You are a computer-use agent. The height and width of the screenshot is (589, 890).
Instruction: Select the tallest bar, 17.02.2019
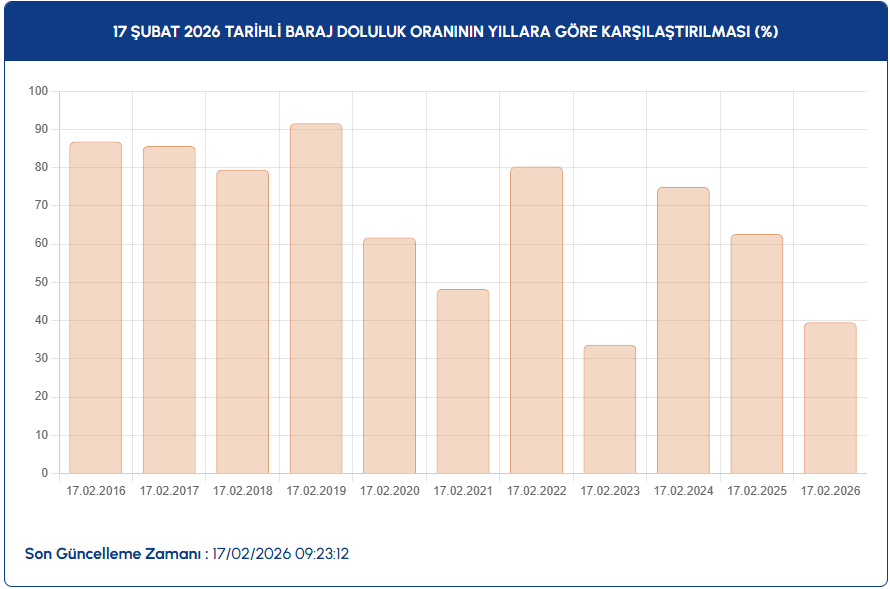click(316, 298)
